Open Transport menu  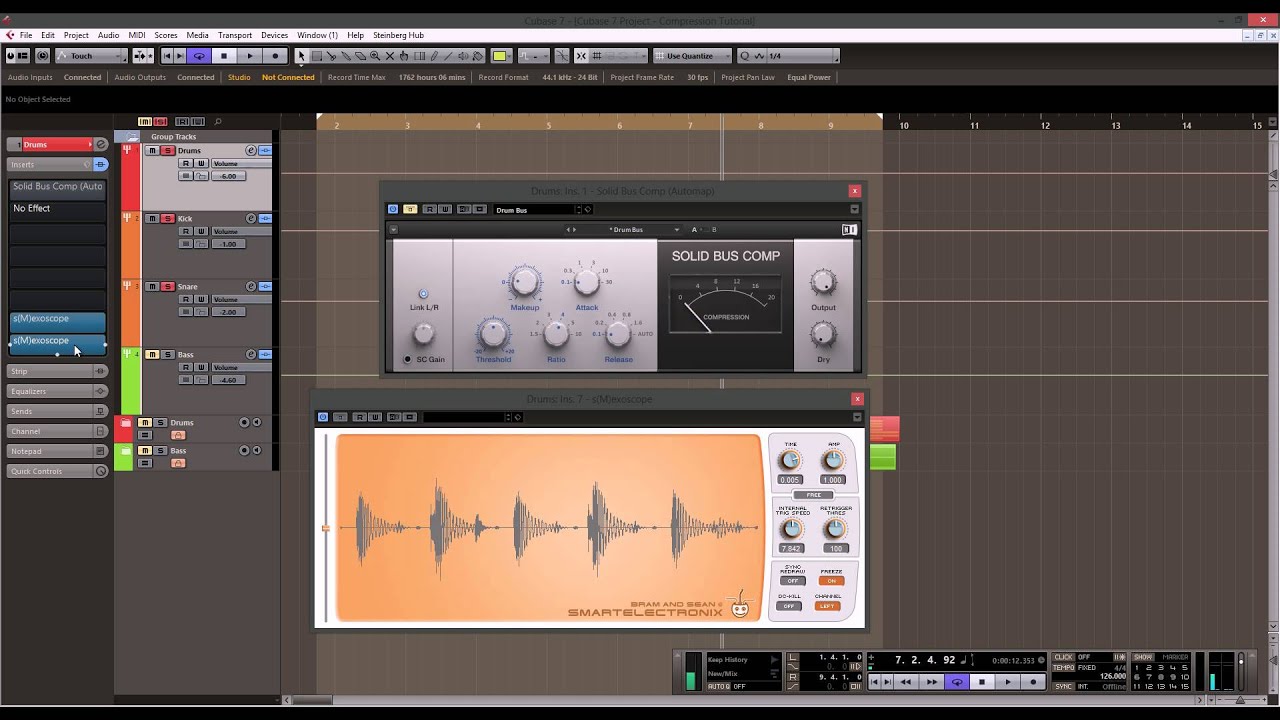[235, 35]
